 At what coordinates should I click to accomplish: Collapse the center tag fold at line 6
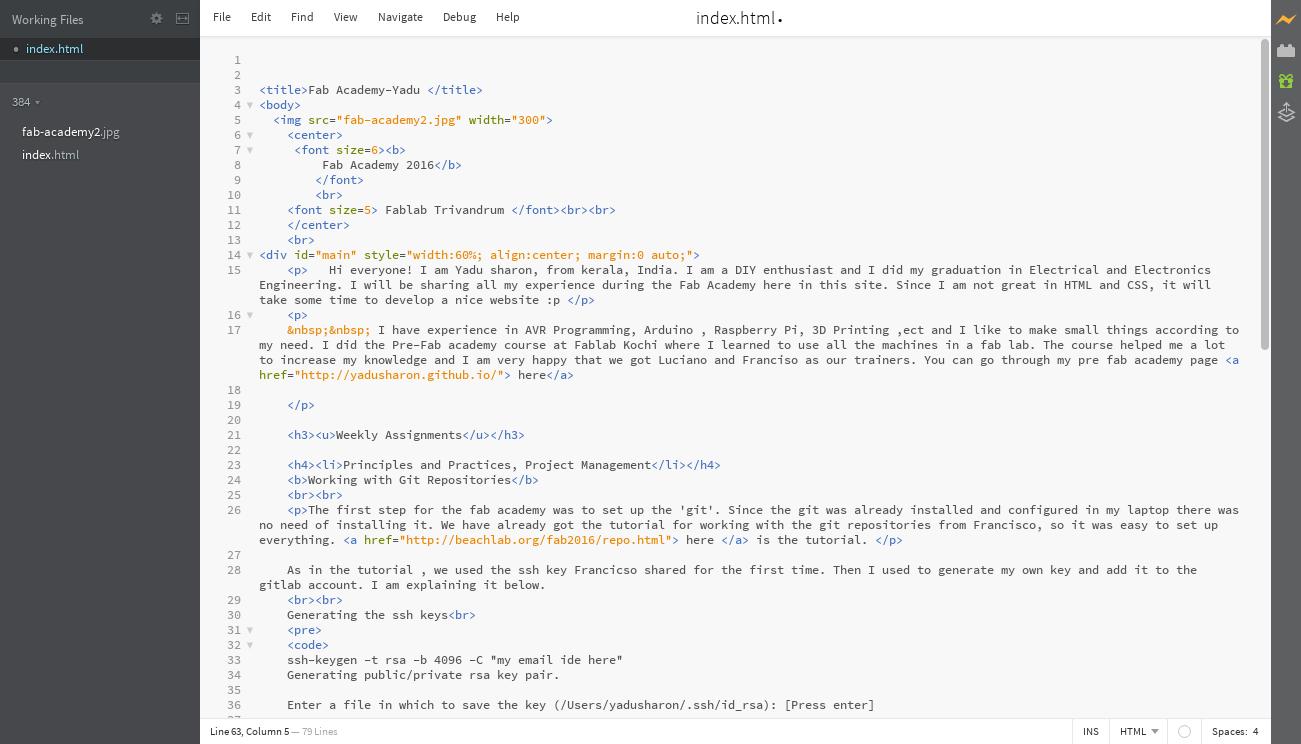[x=250, y=135]
